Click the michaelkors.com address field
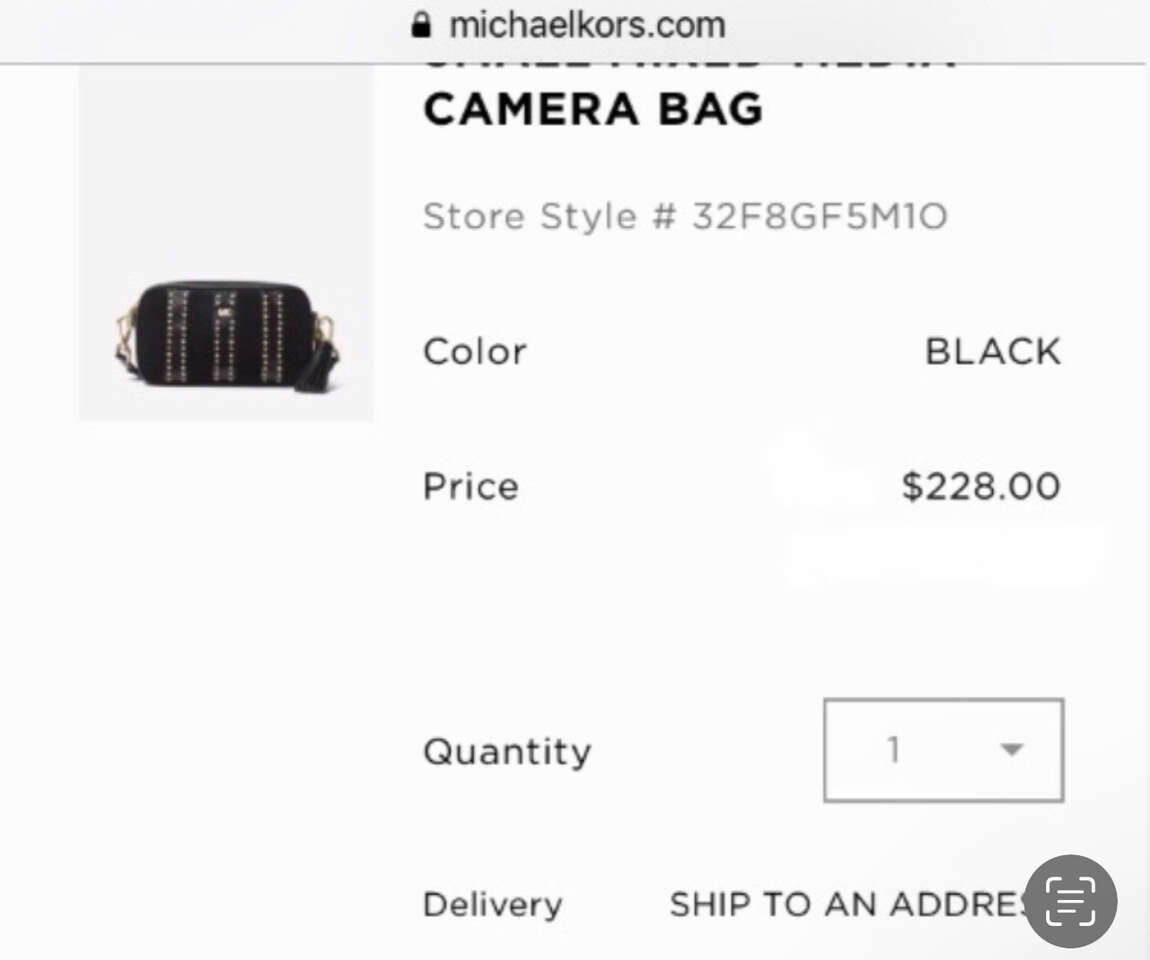Viewport: 1150px width, 960px height. coord(586,24)
